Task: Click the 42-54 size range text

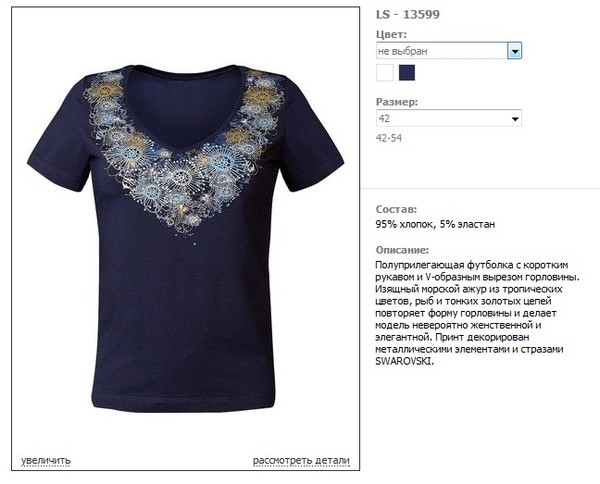Action: click(x=389, y=138)
